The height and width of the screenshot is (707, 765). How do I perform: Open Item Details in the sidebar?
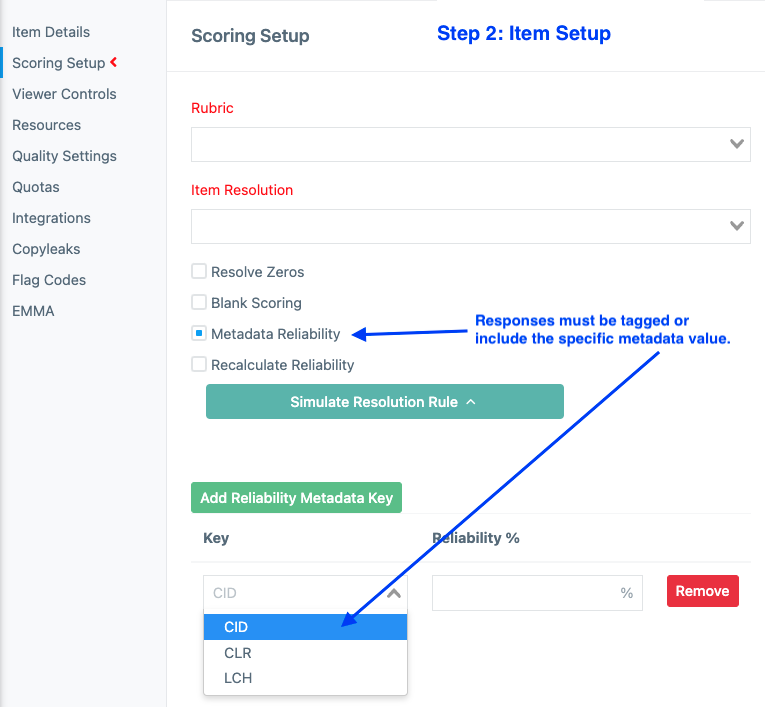[51, 32]
